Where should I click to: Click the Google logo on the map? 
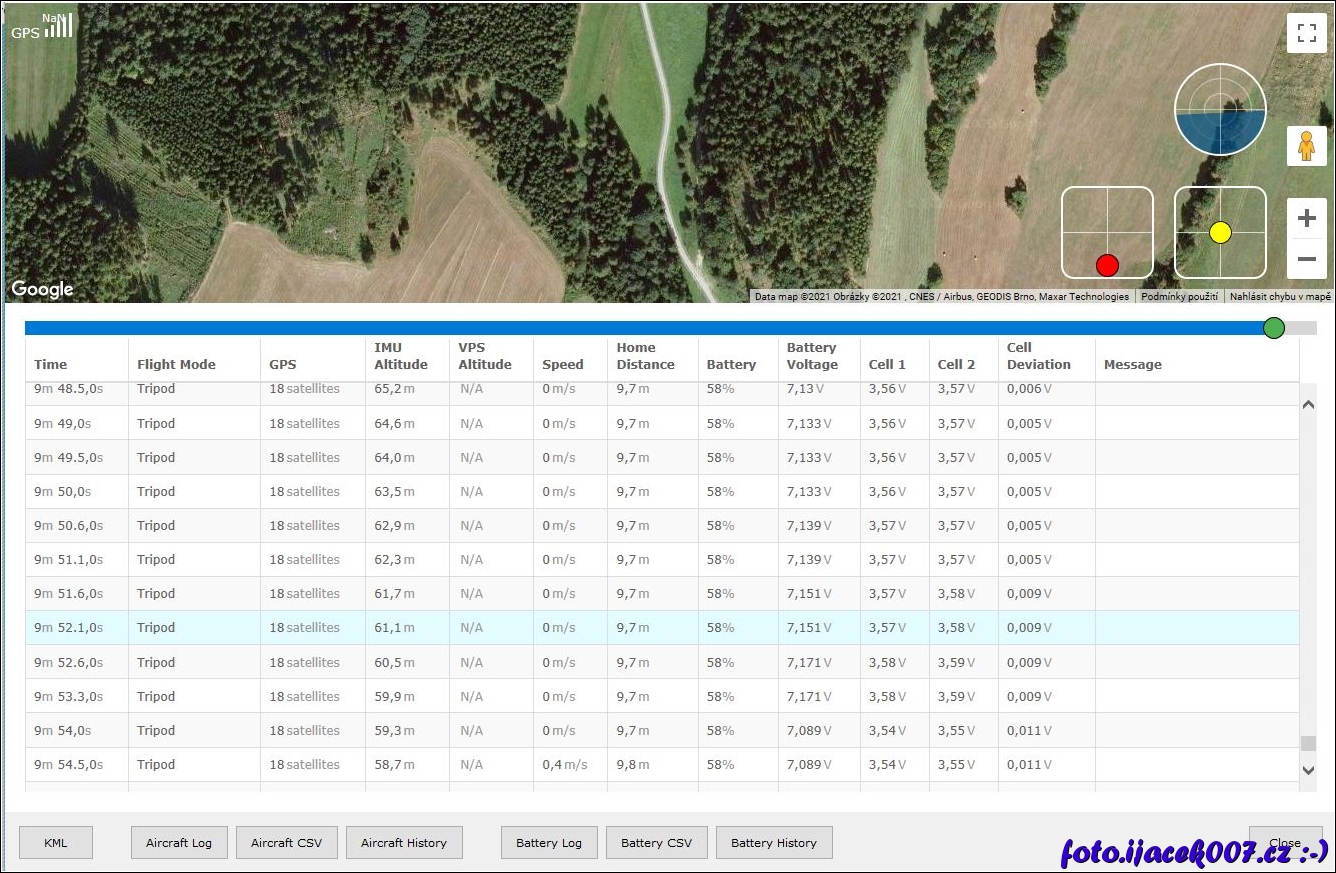pos(42,290)
